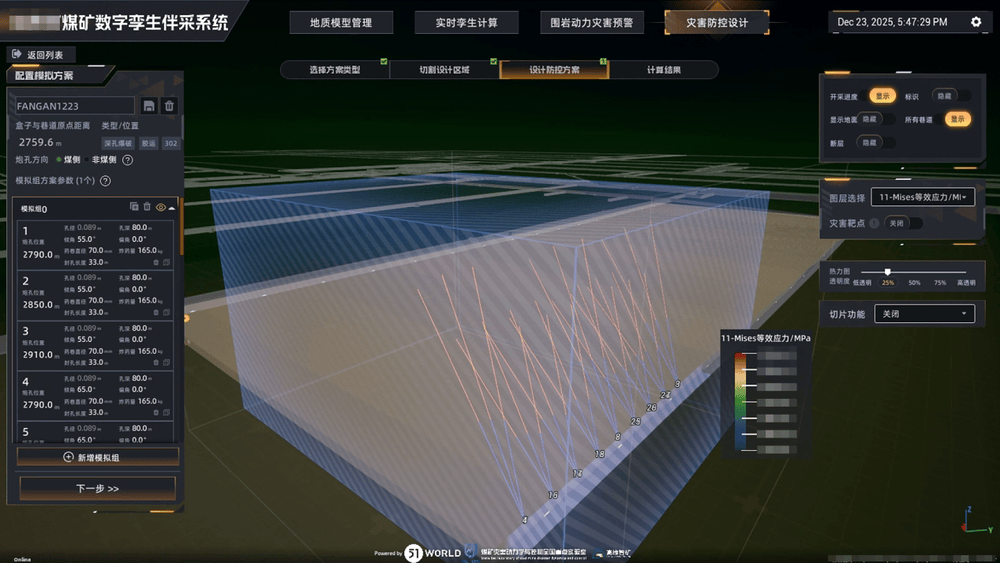
Task: Click the 下一步 button
Action: tap(97, 488)
